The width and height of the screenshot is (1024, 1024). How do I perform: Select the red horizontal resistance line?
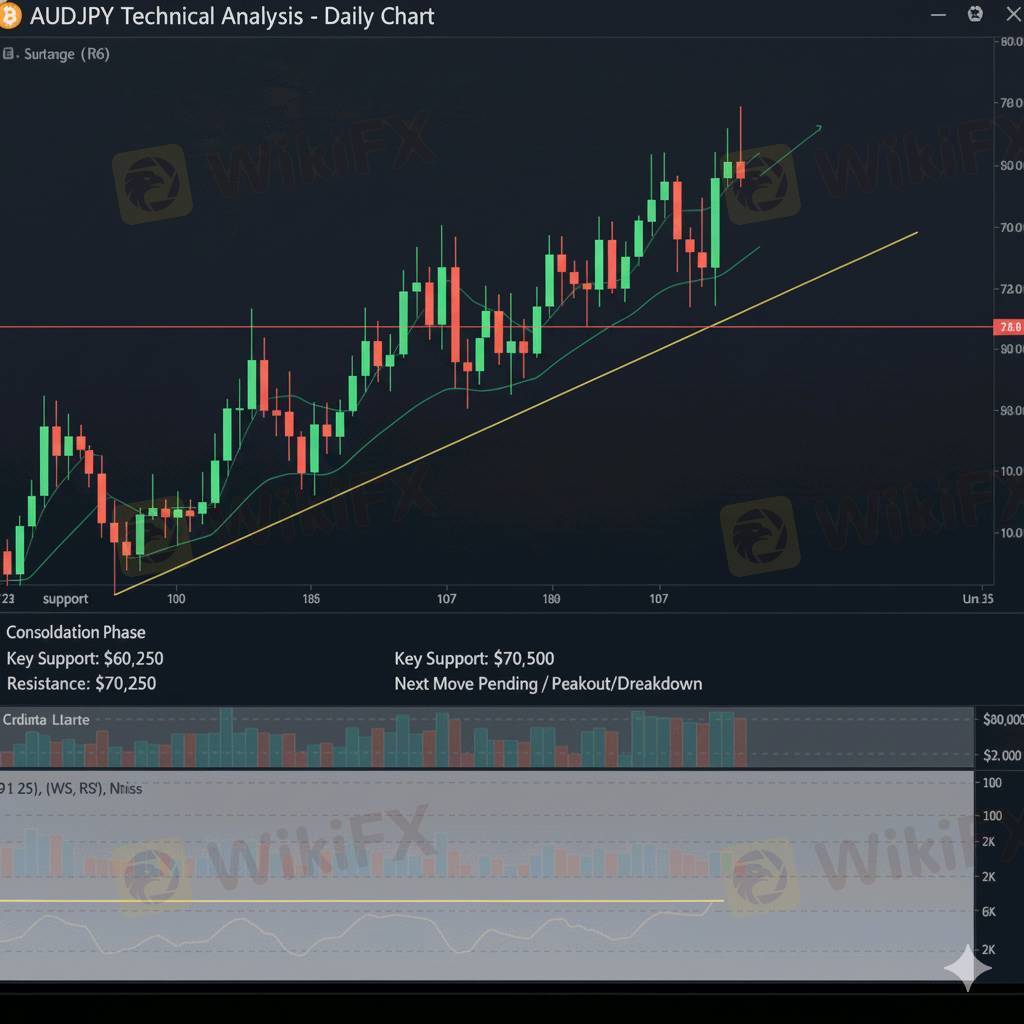coord(496,327)
